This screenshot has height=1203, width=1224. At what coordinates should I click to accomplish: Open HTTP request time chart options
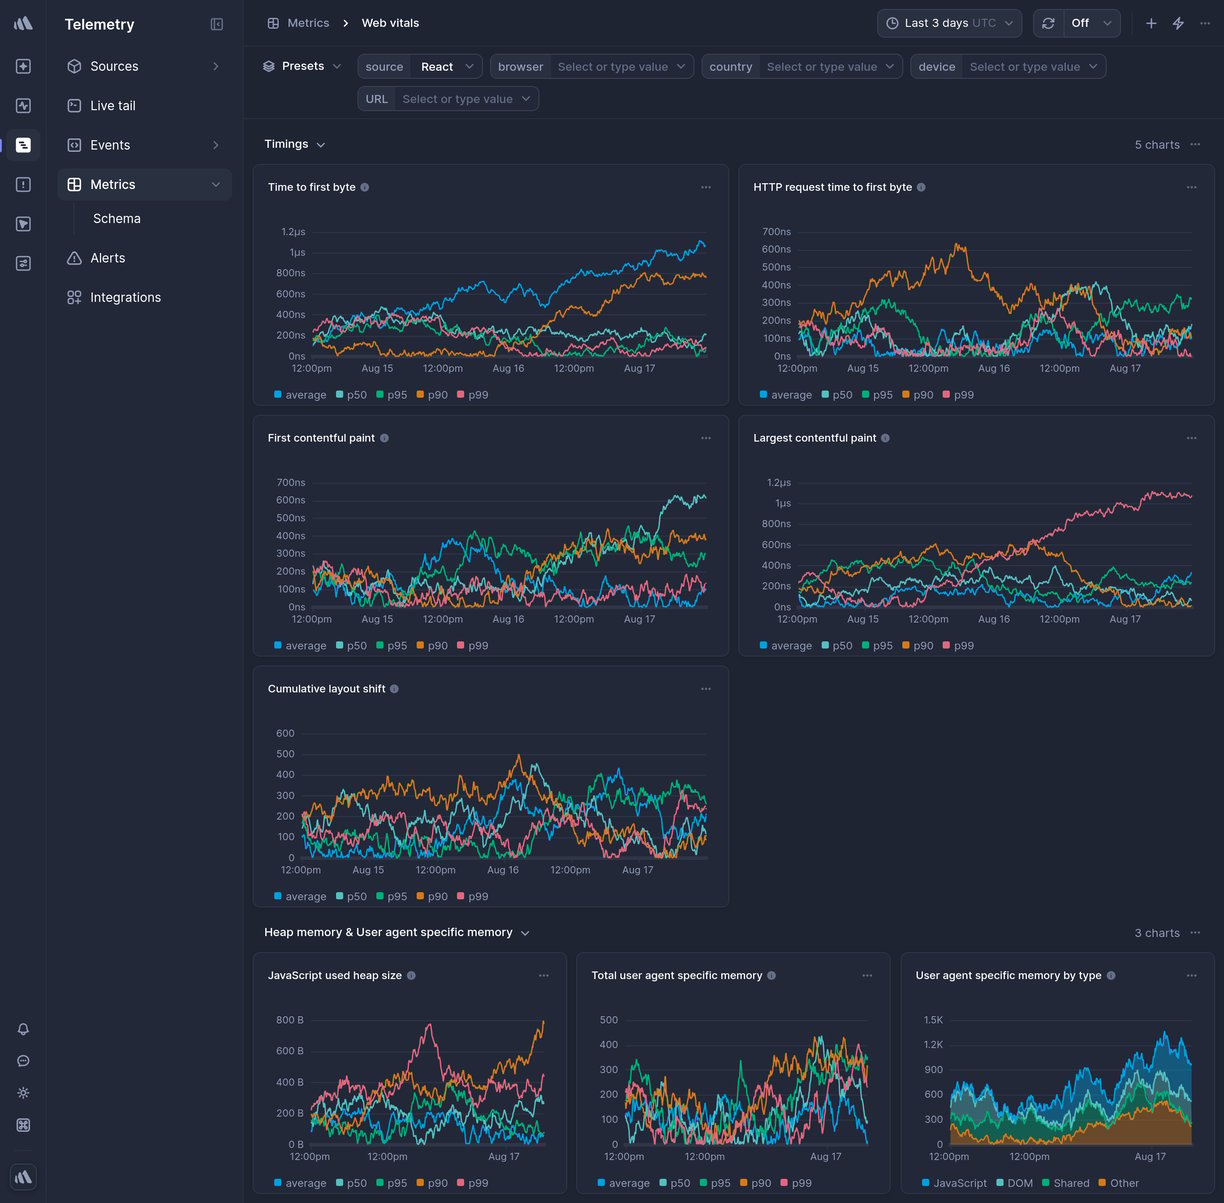(x=1191, y=187)
